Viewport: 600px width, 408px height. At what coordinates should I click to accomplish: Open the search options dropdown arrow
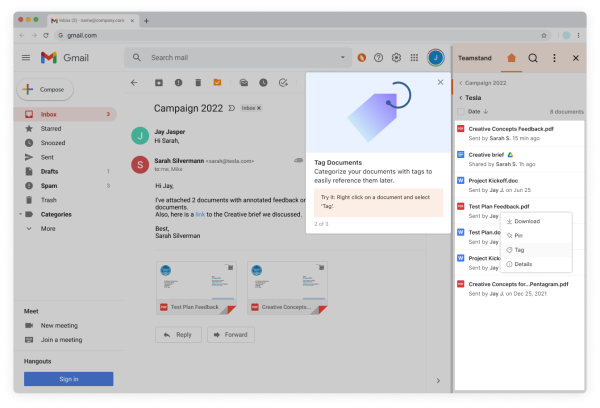(x=342, y=57)
